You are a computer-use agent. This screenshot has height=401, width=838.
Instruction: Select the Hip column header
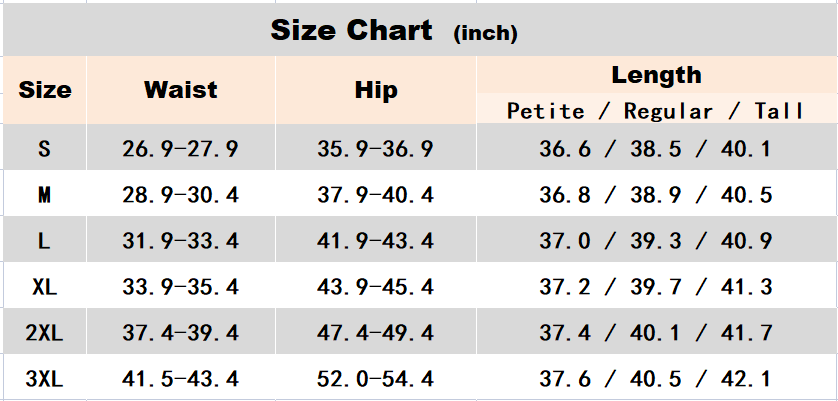coord(376,90)
